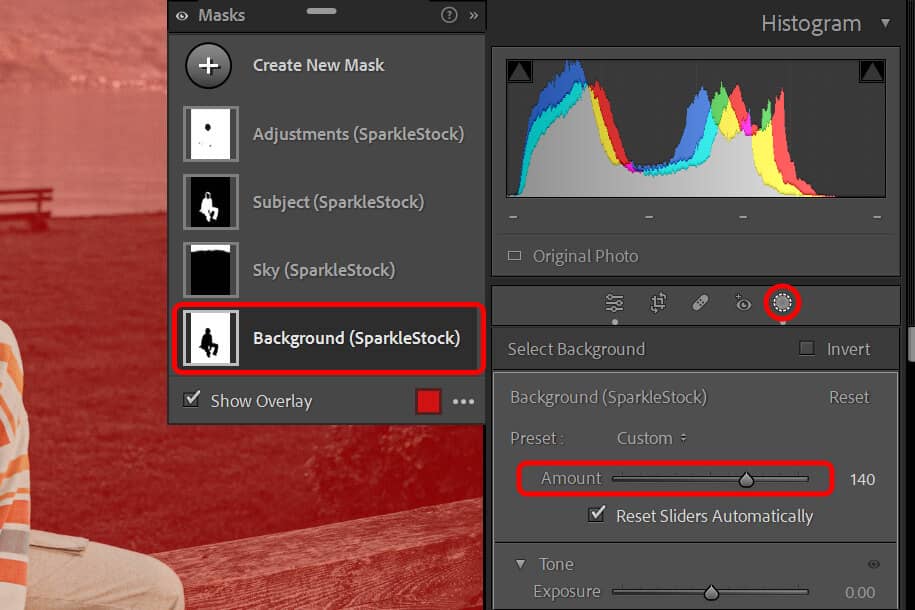915x610 pixels.
Task: Click the Create New Mask plus button
Action: [x=208, y=65]
